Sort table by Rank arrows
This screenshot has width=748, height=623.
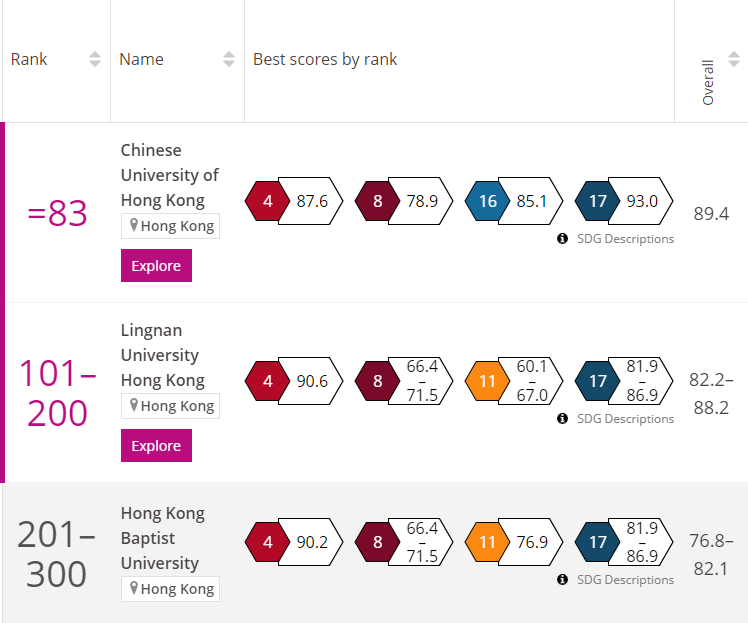pyautogui.click(x=95, y=59)
